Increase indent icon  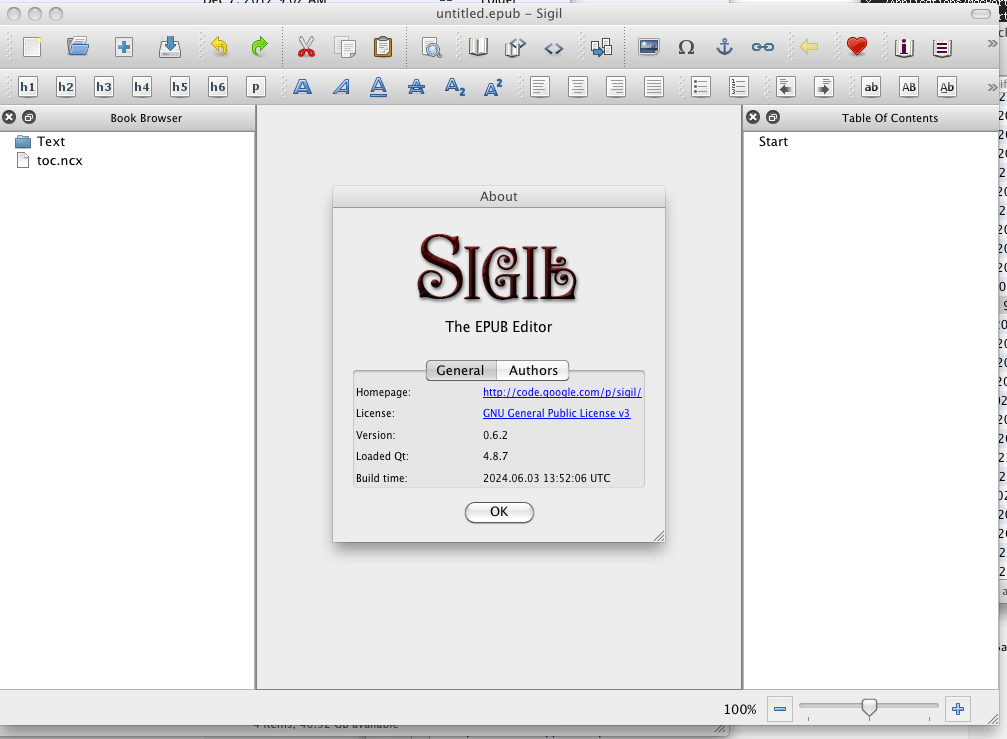click(824, 87)
